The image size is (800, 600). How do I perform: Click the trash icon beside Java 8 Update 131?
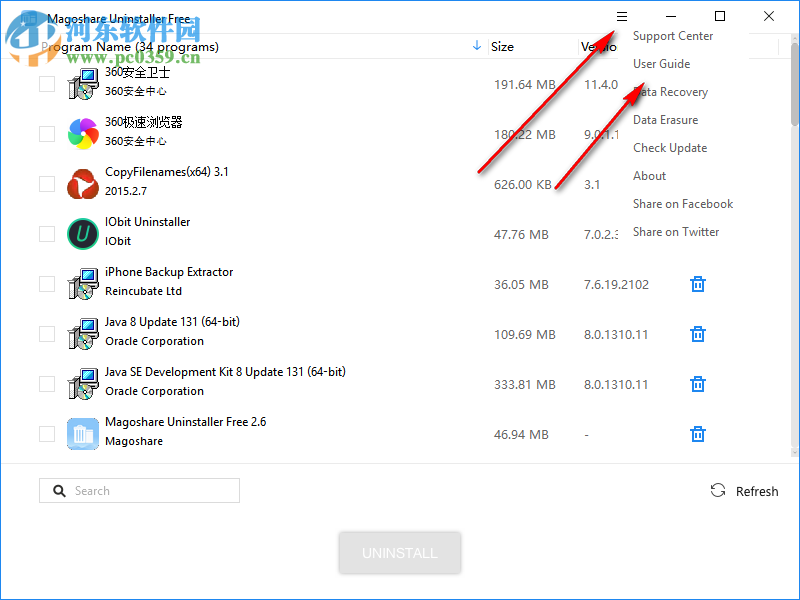tap(697, 334)
